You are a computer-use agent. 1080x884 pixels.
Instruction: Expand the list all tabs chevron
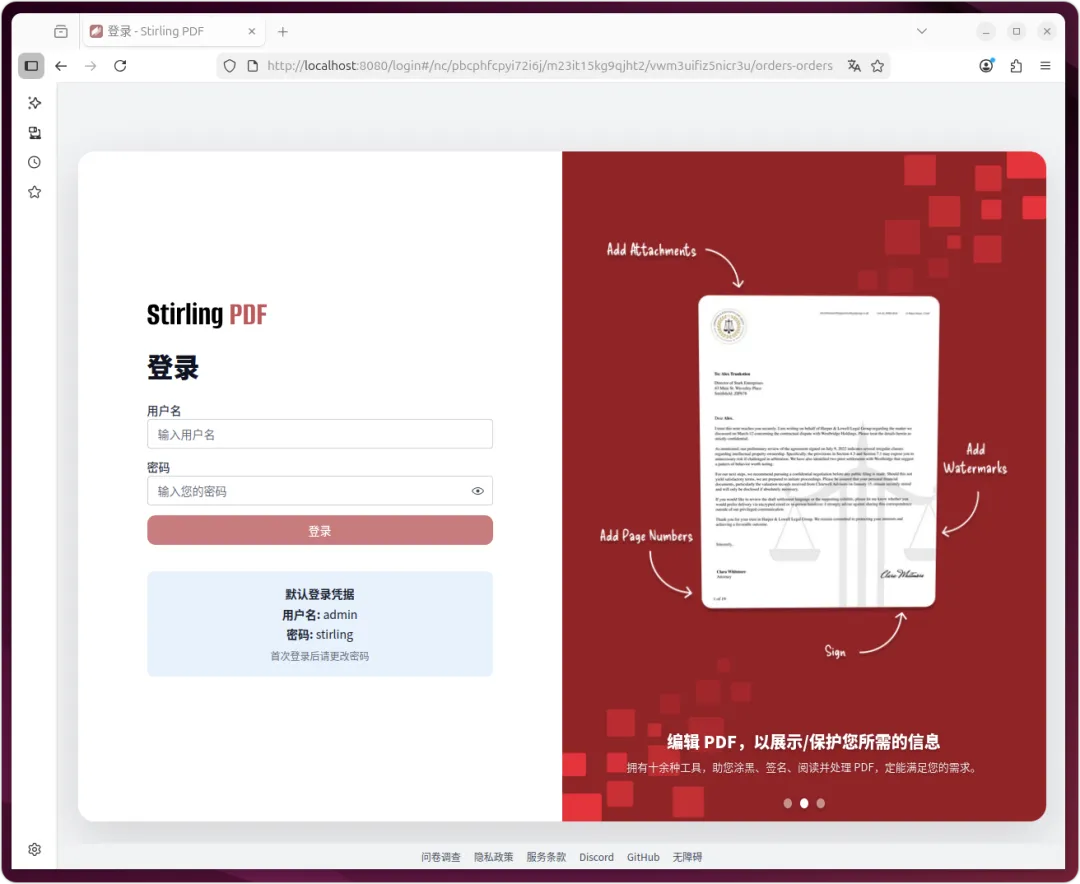tap(922, 32)
